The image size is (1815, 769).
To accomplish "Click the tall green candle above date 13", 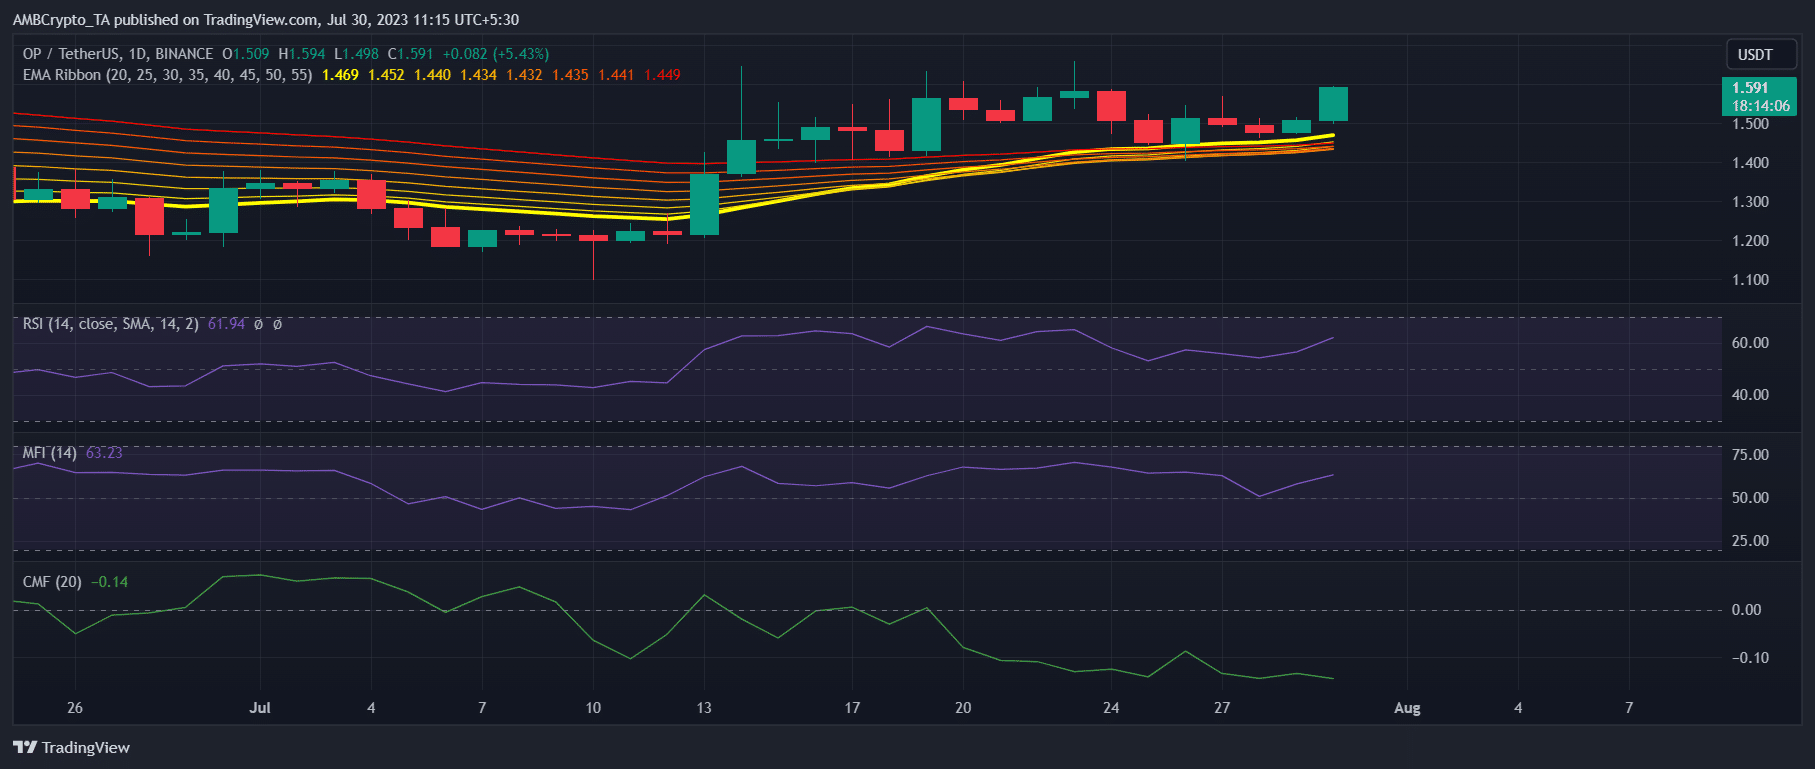I will (x=704, y=204).
